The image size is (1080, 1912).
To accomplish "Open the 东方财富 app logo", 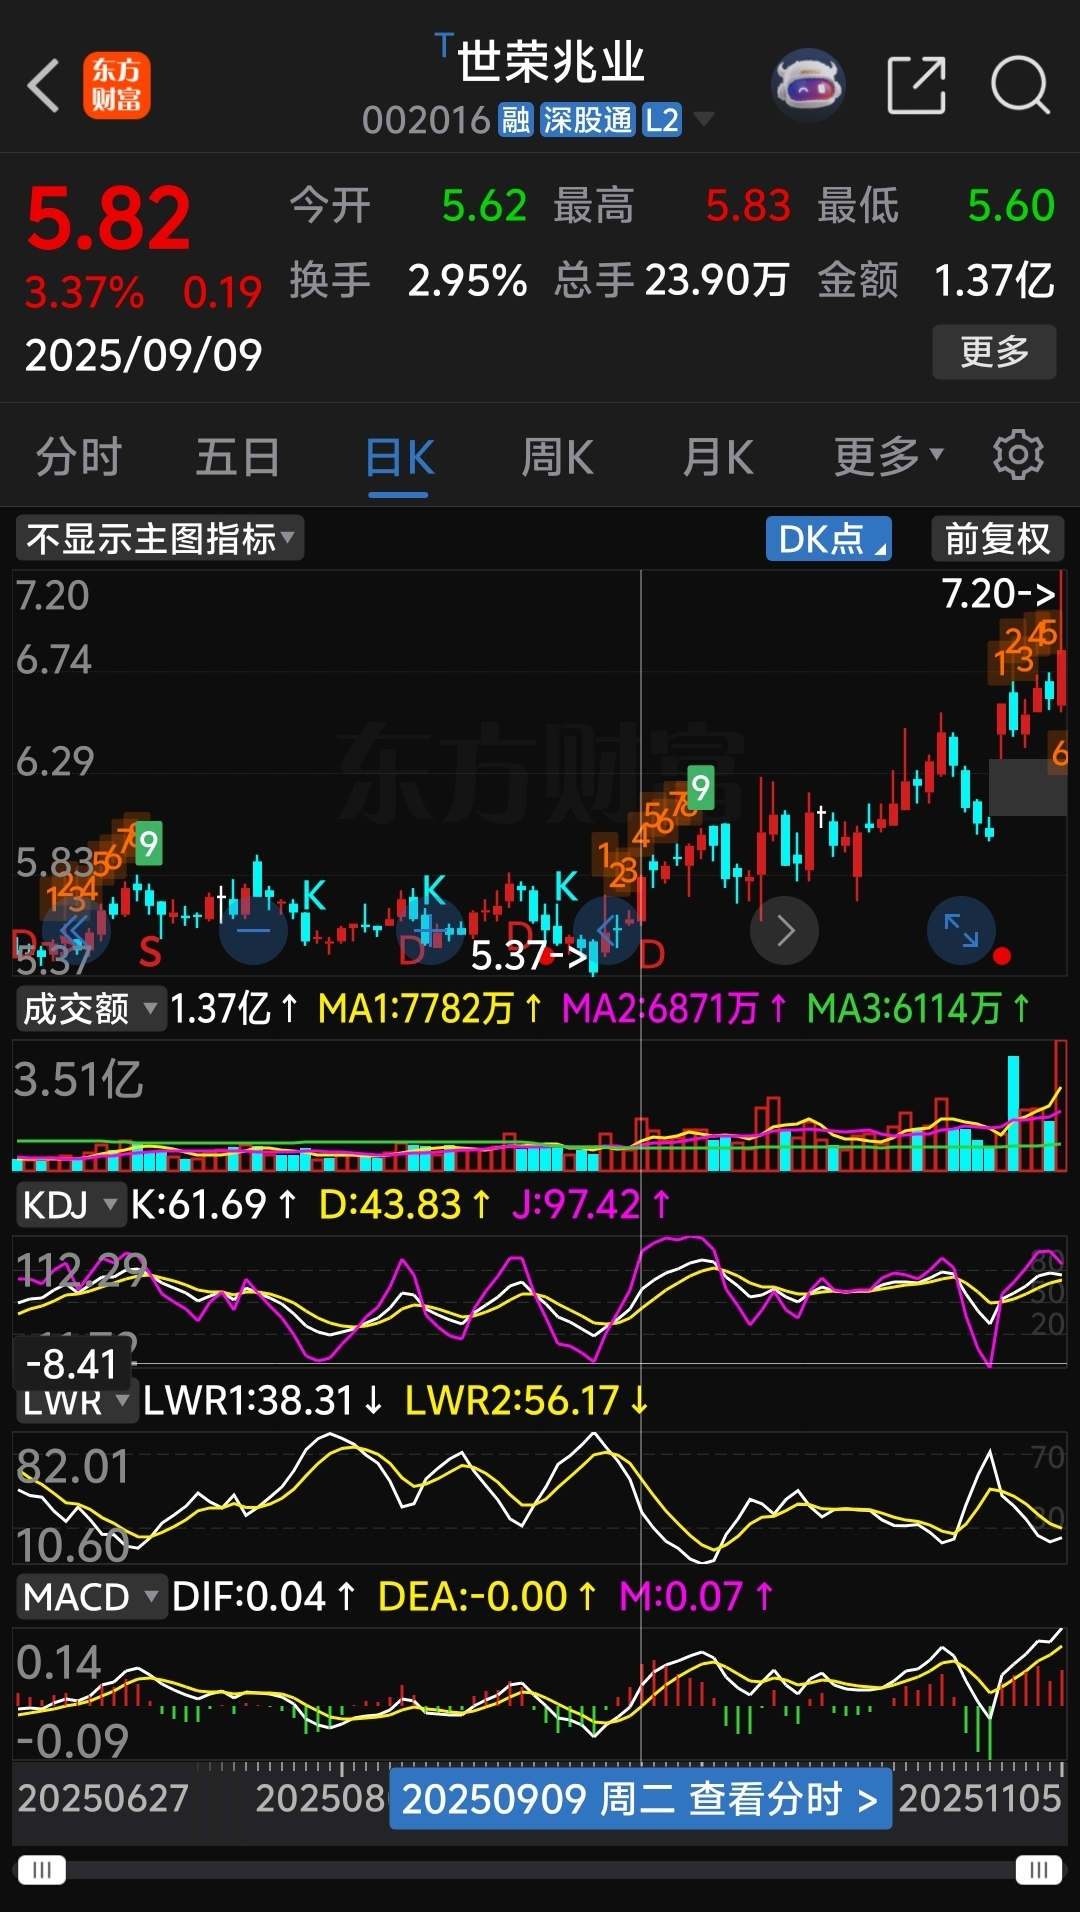I will pyautogui.click(x=117, y=85).
